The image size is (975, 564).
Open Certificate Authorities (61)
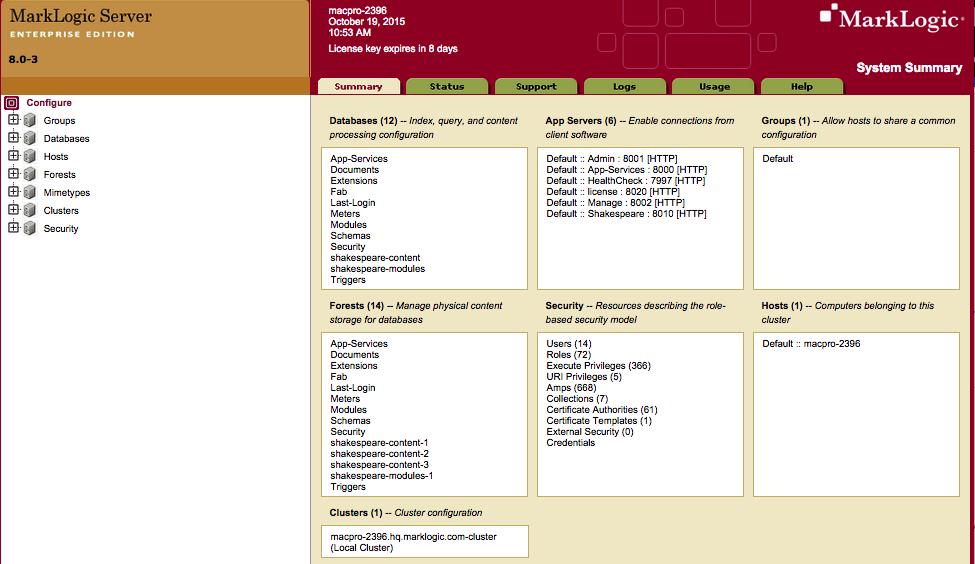(602, 410)
